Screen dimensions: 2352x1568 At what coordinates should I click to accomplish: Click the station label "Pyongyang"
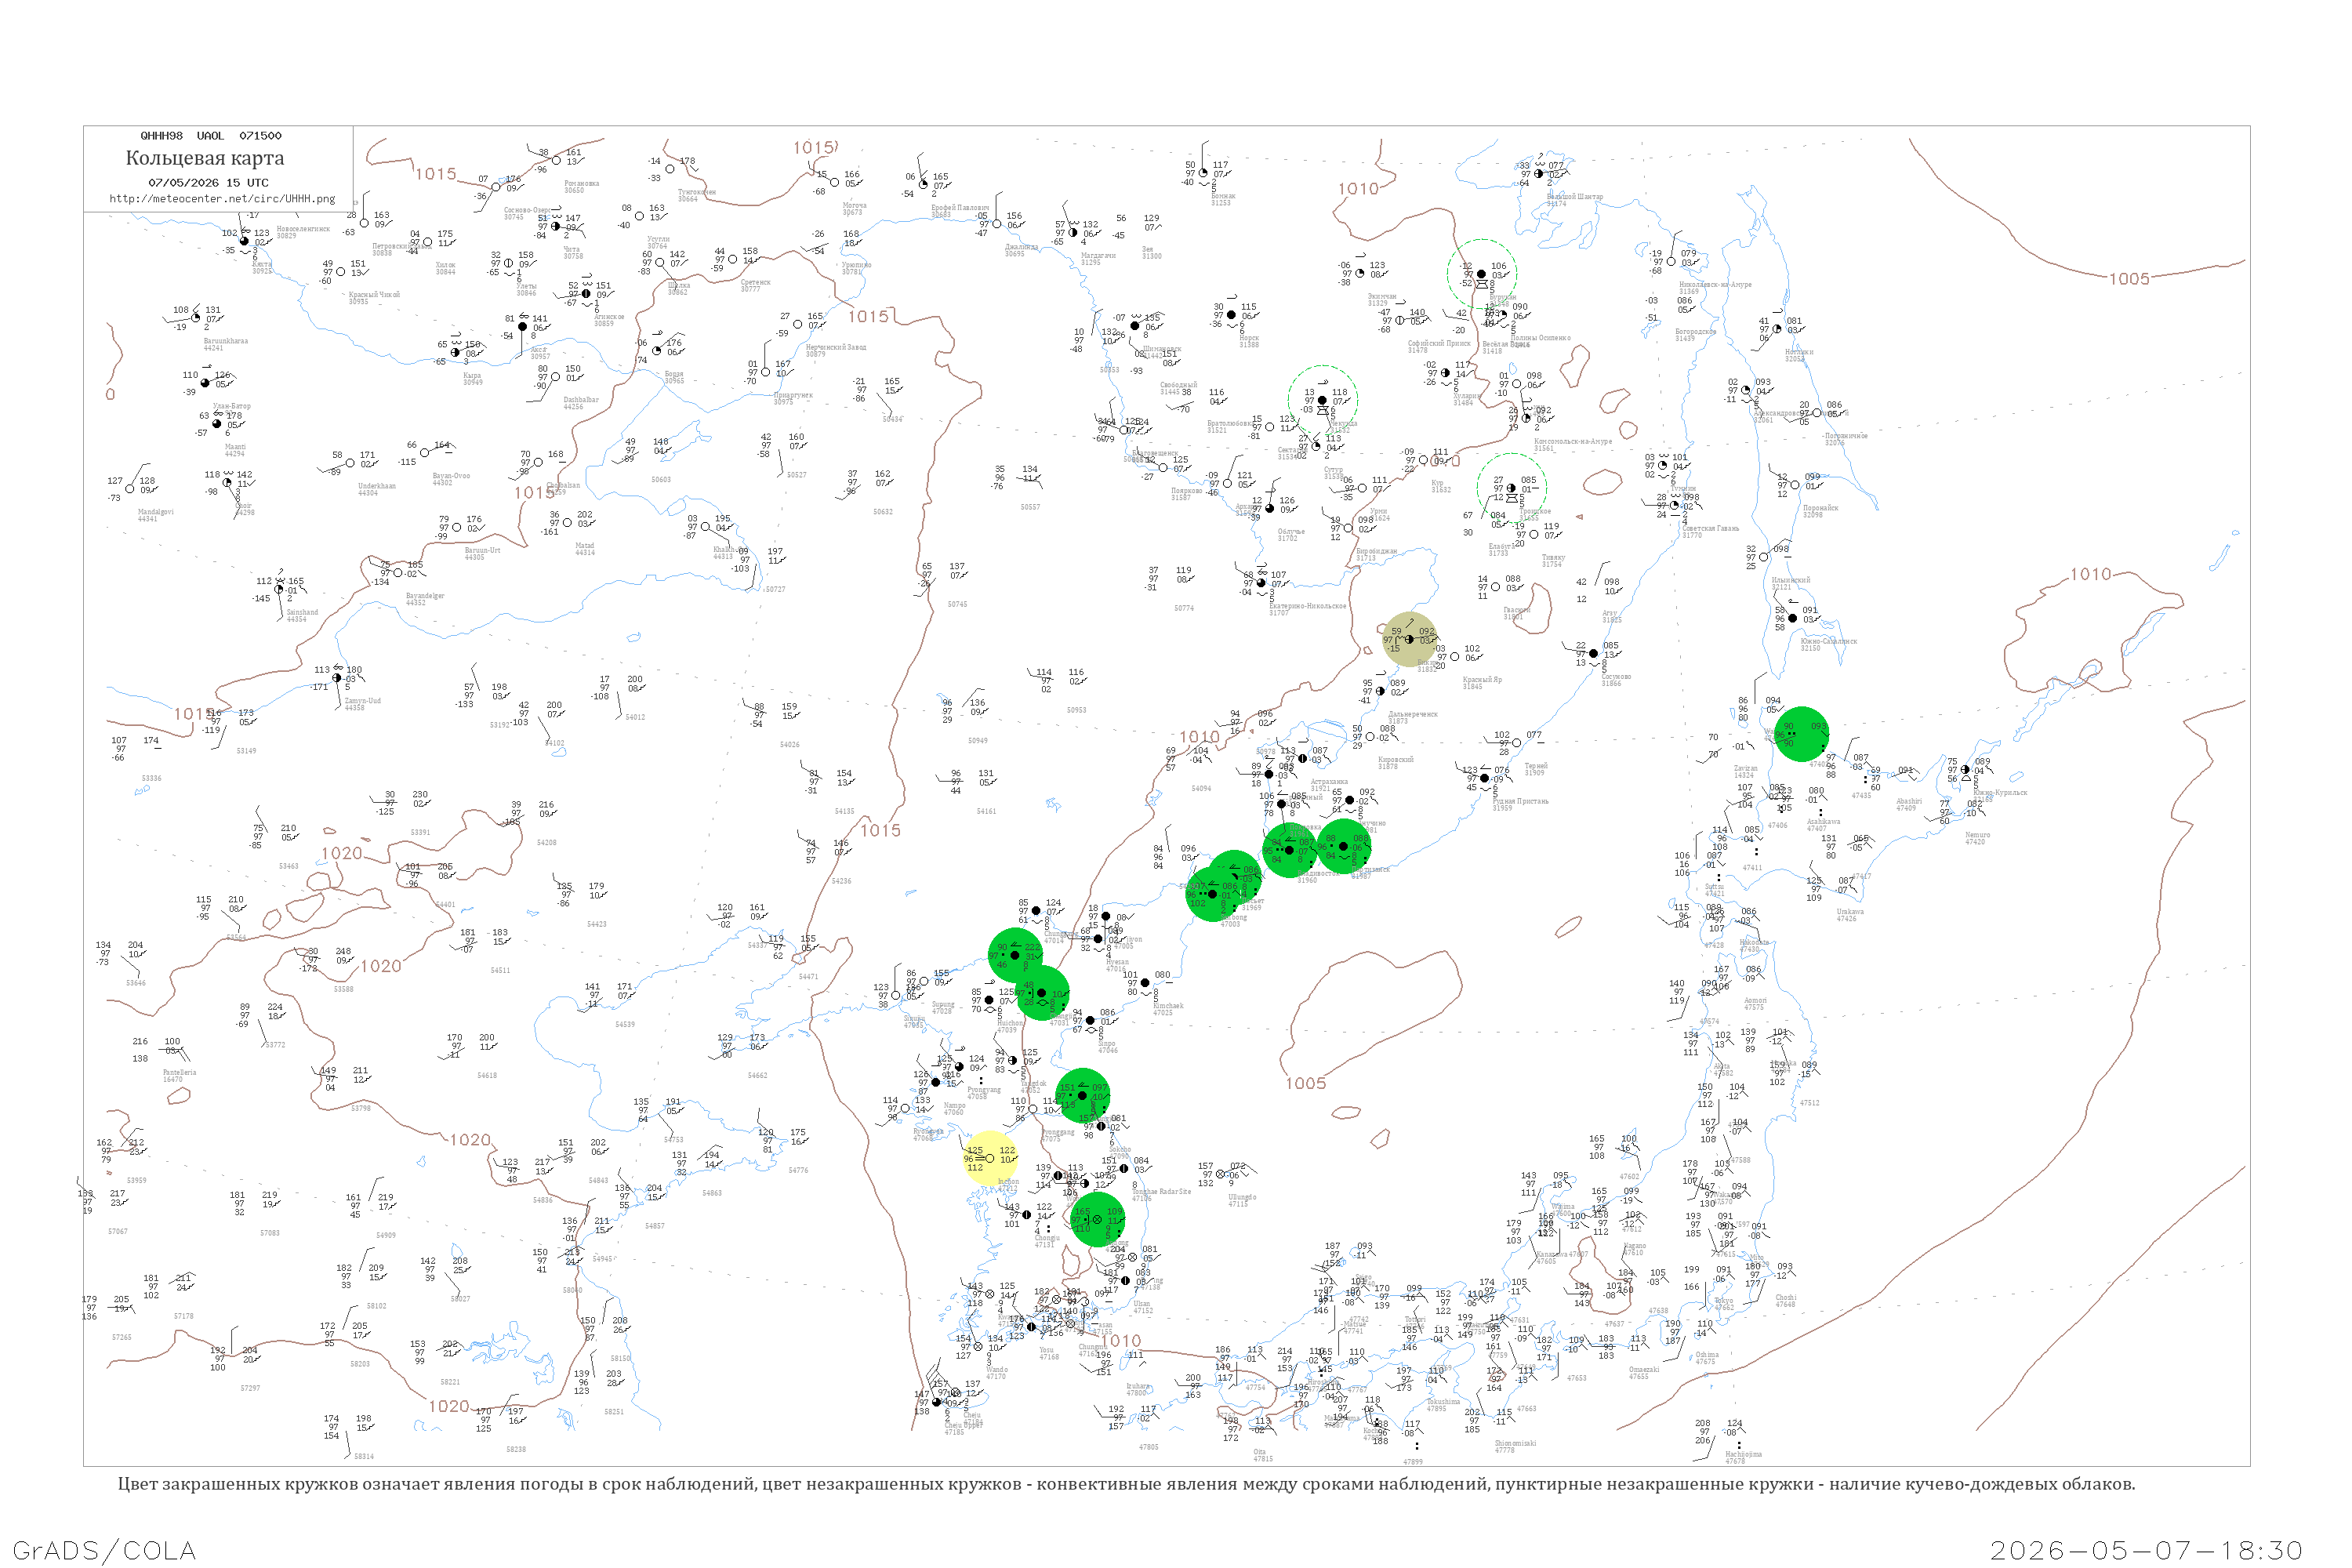[x=984, y=1090]
